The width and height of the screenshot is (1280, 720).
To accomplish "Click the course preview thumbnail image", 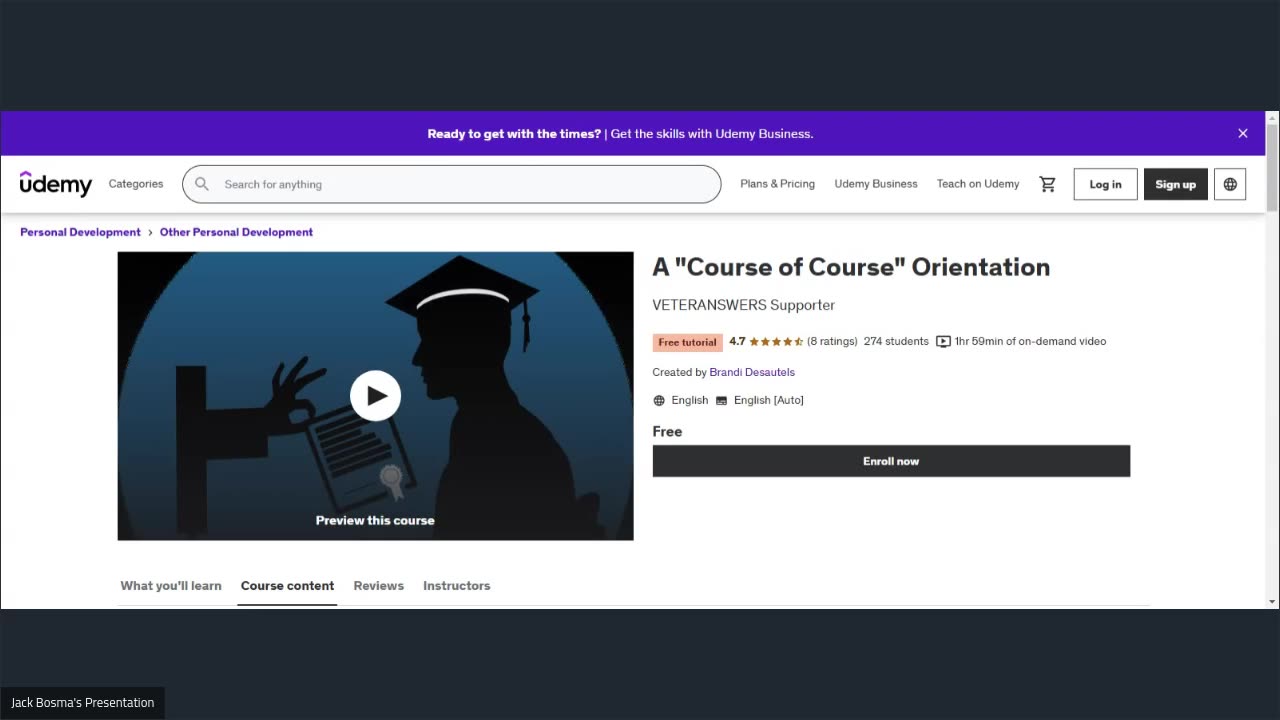I will 375,396.
